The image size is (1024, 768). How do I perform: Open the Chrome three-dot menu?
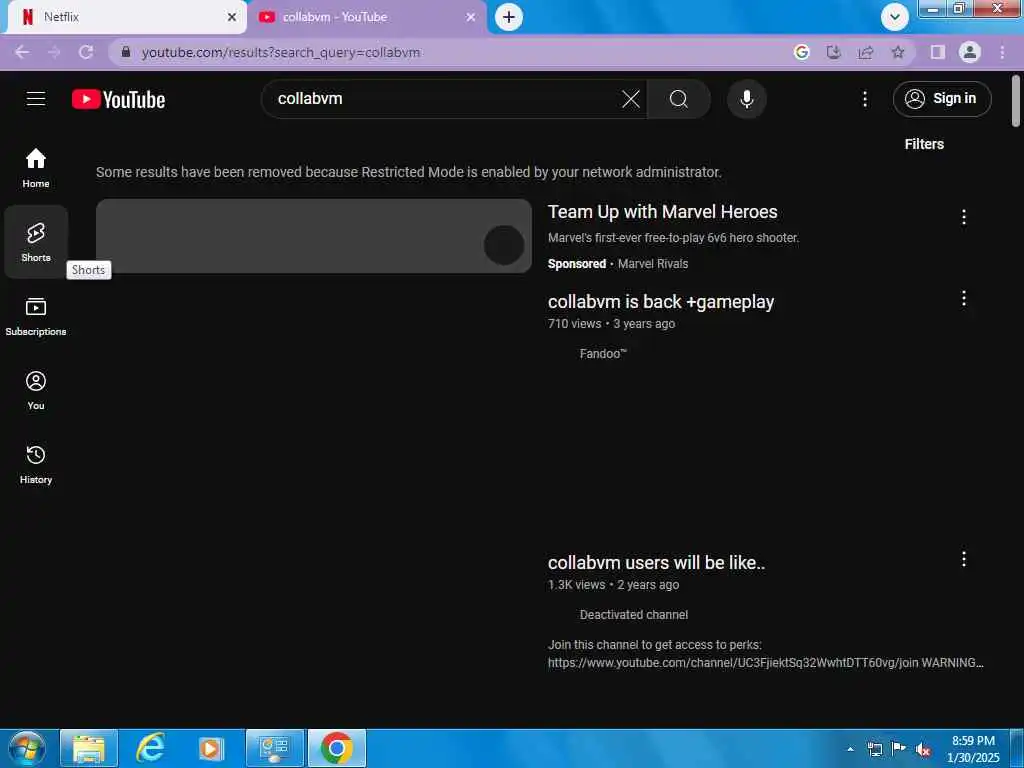click(x=1002, y=52)
